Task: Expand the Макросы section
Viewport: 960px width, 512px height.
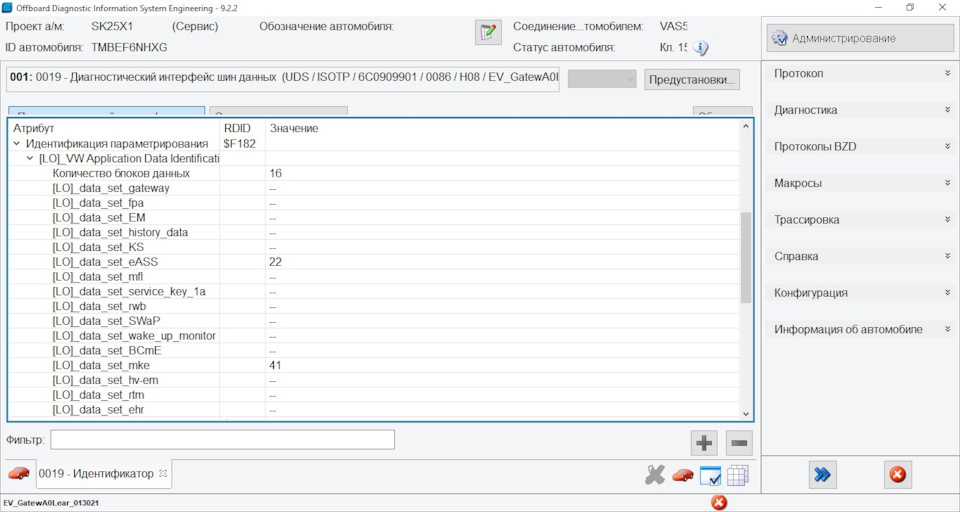Action: click(x=860, y=183)
